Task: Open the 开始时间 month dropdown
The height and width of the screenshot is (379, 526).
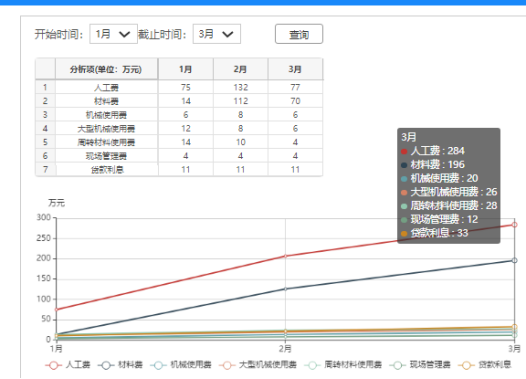Action: [x=113, y=34]
